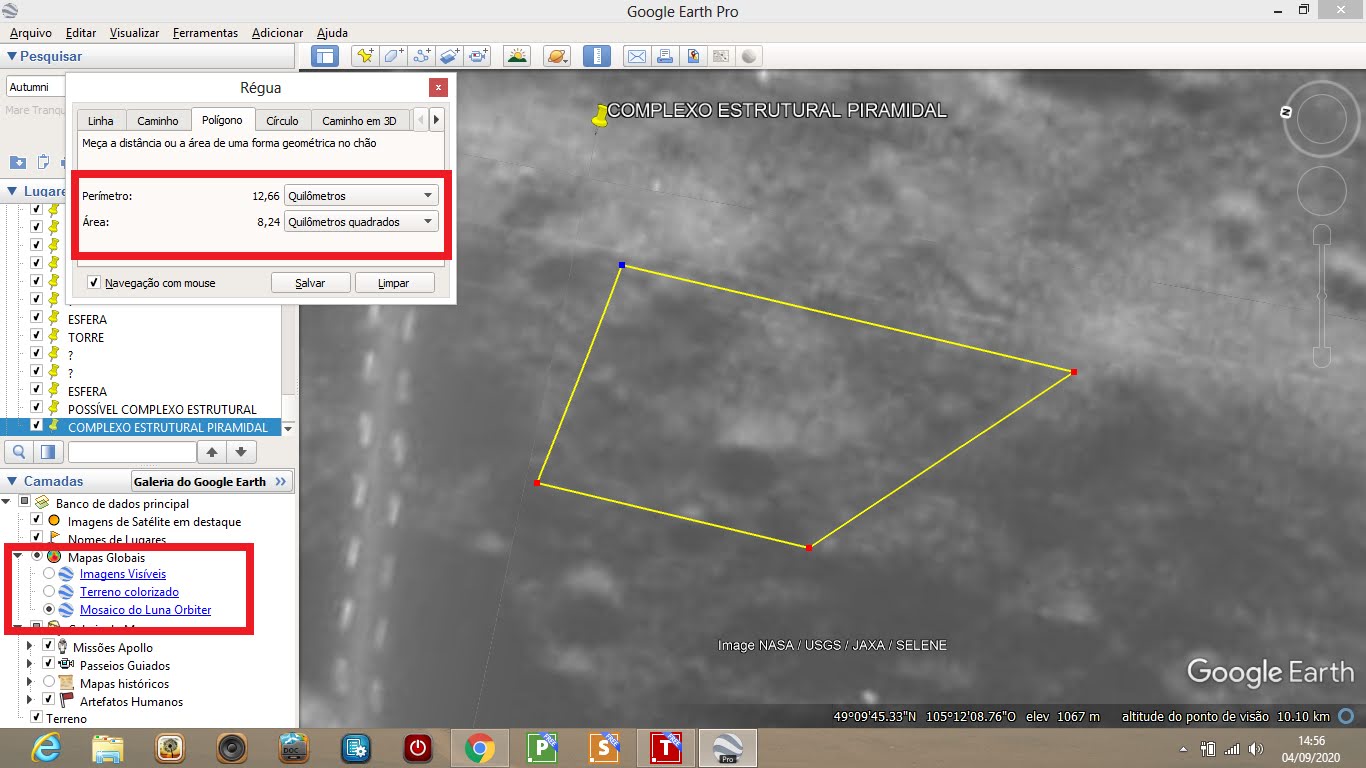Open the planet selector dropdown
1366x768 pixels.
click(x=557, y=56)
